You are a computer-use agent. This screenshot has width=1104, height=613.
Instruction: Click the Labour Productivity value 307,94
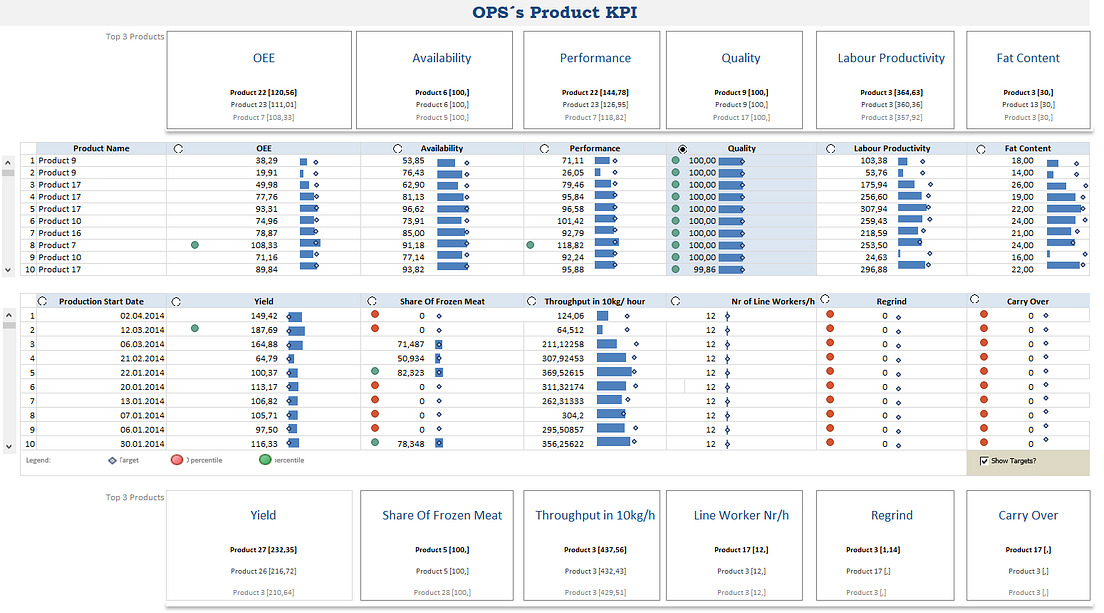(874, 209)
